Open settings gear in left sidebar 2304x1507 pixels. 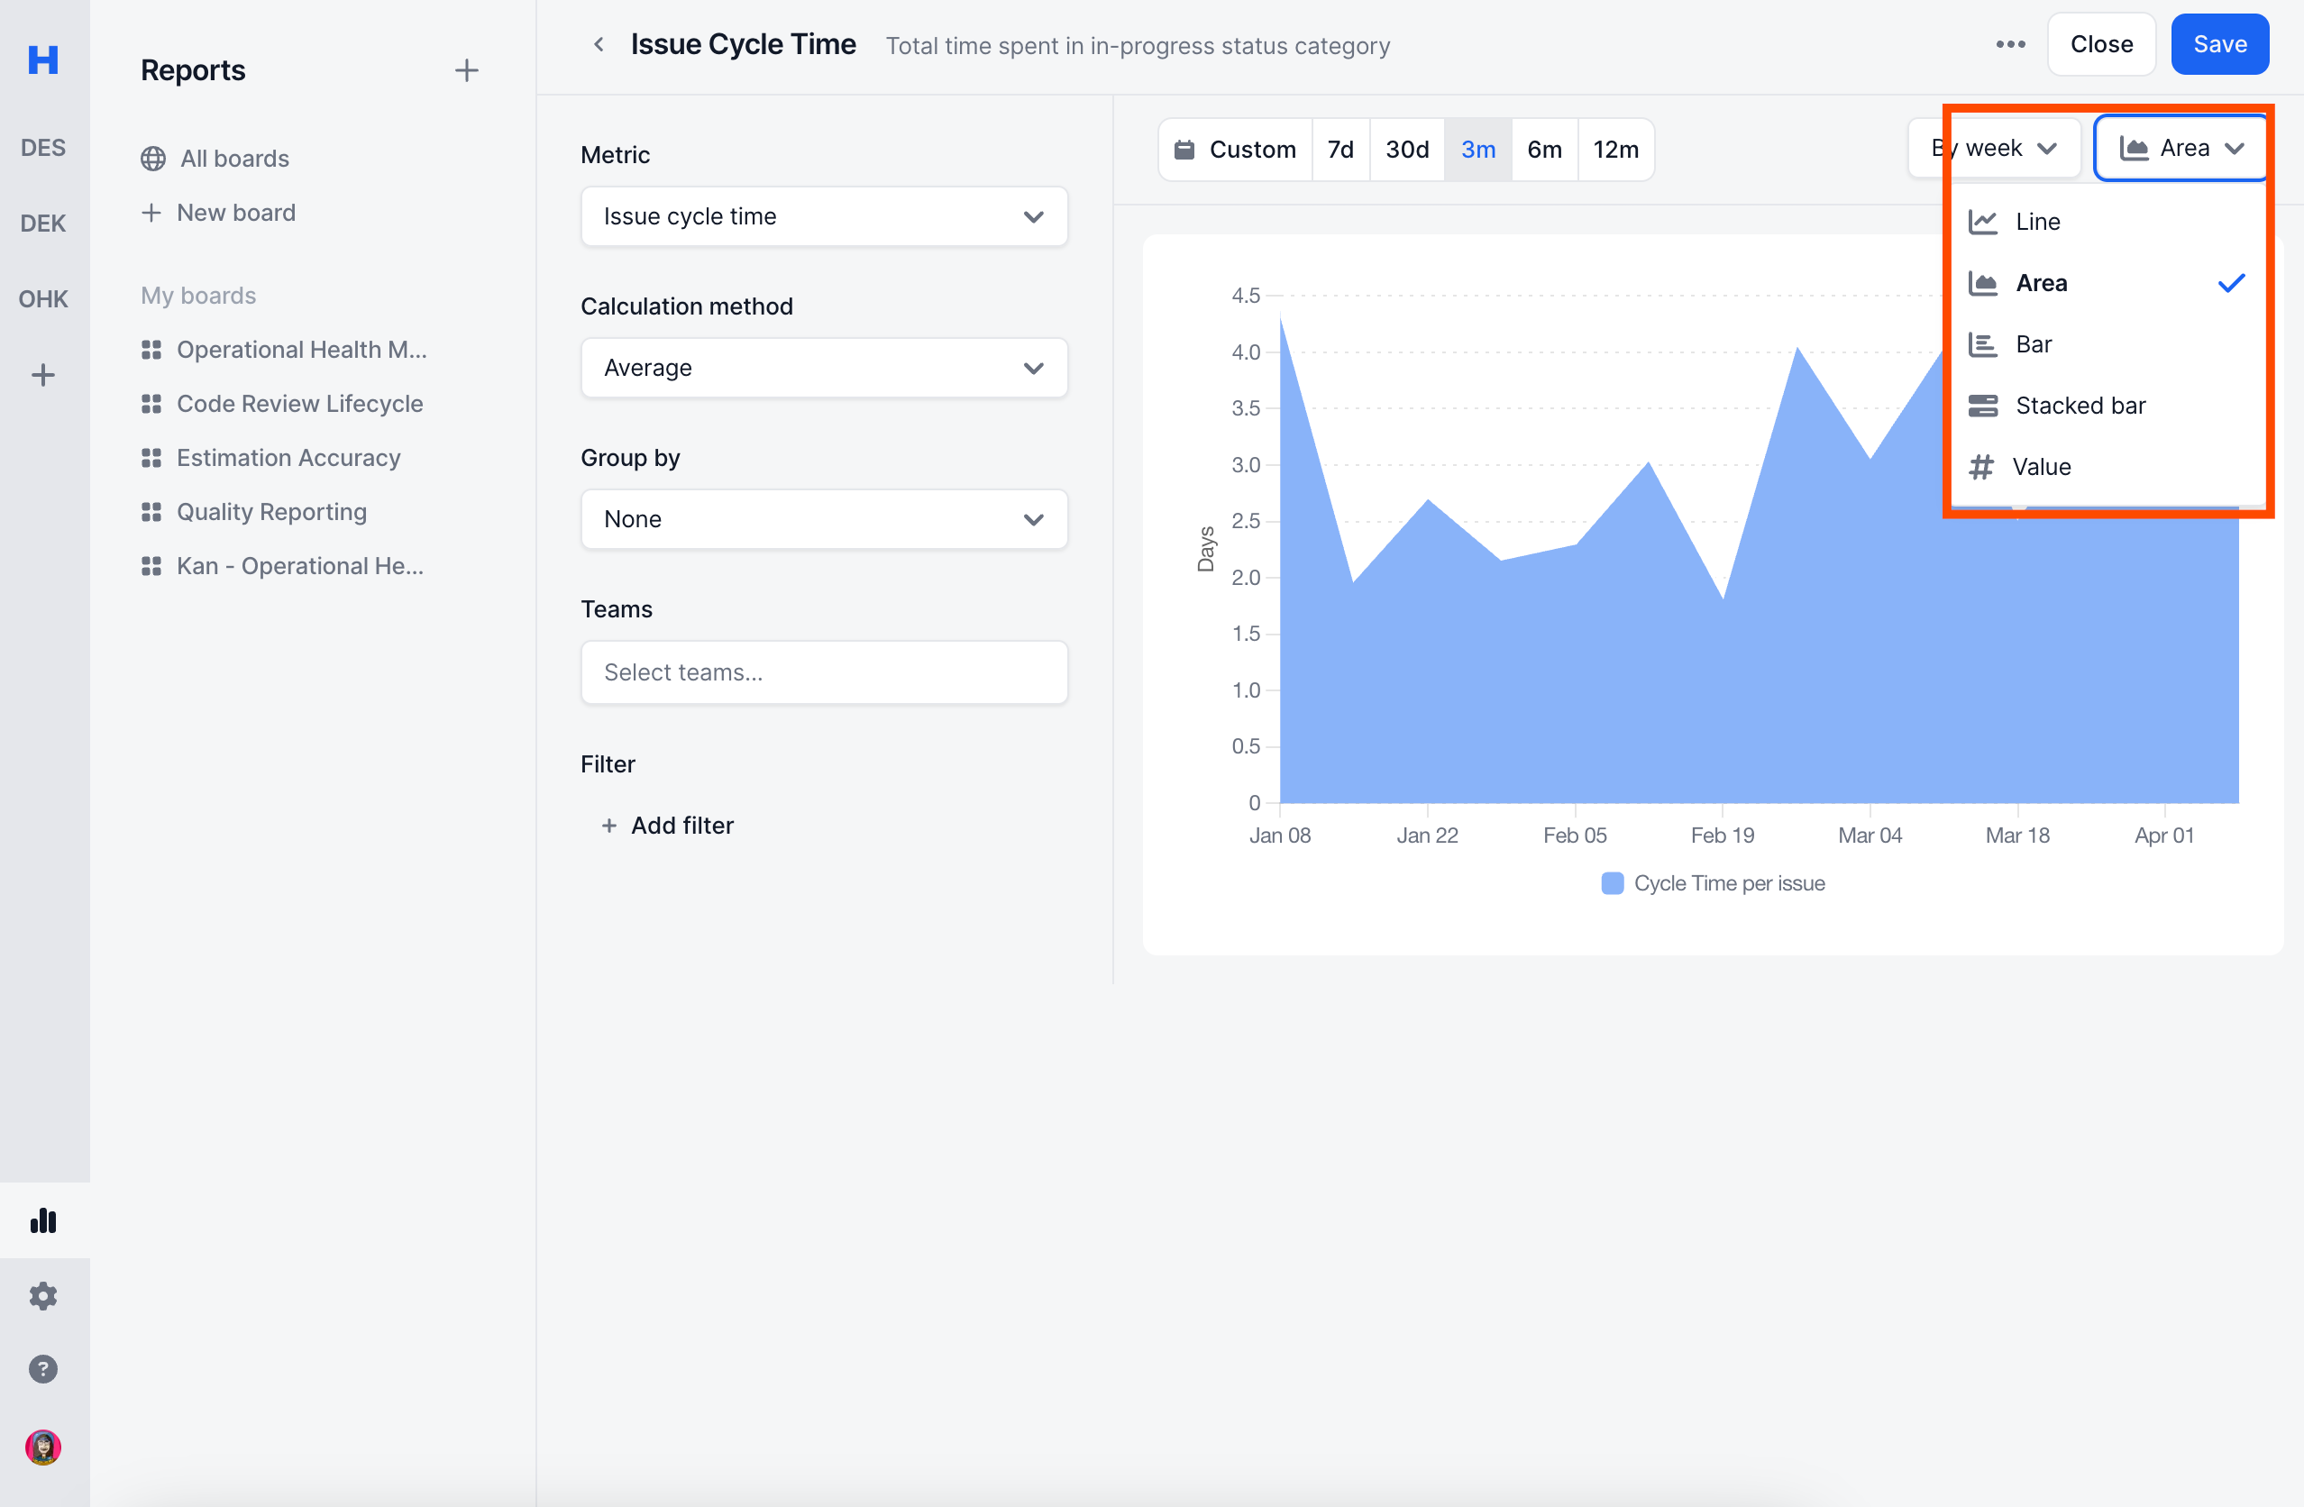click(43, 1295)
